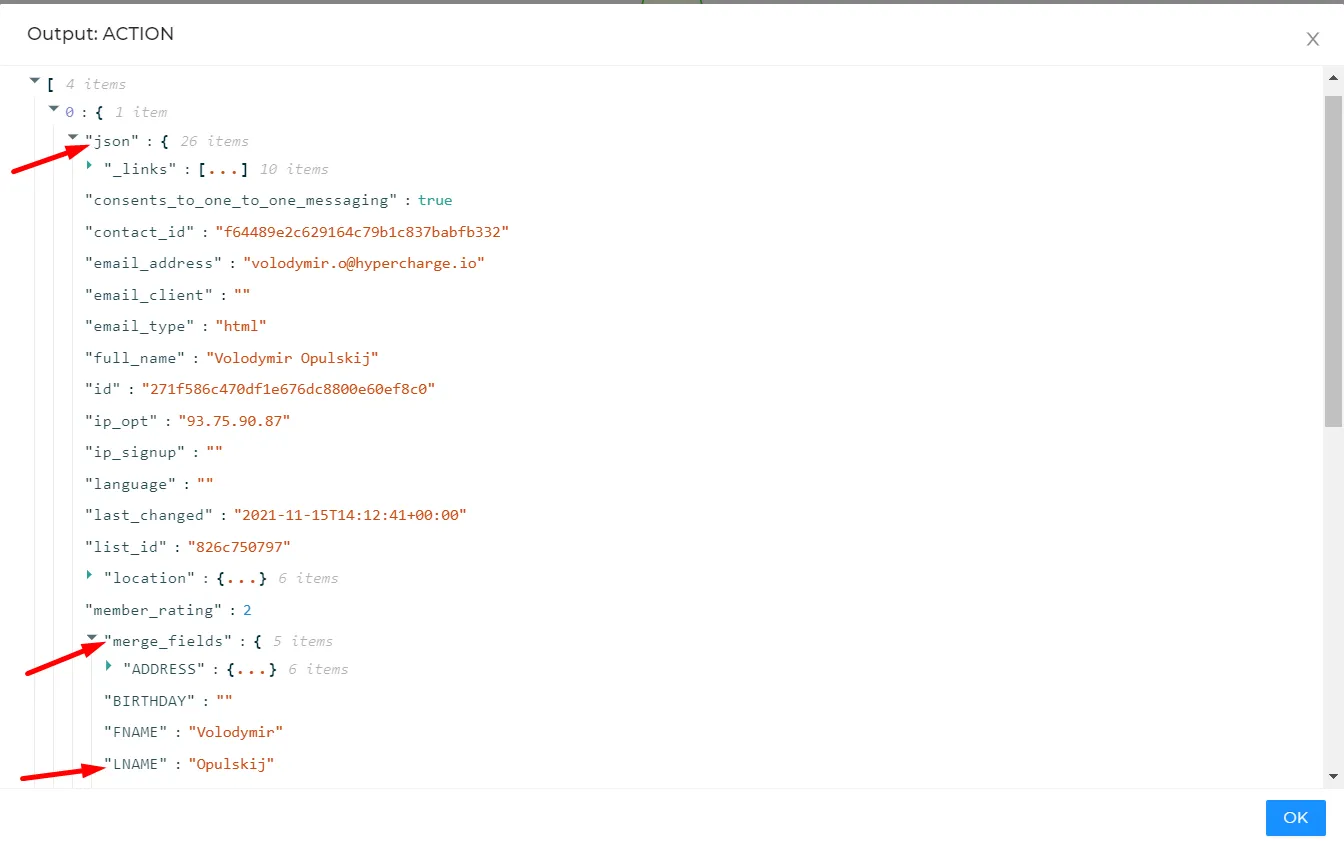Expand the "_links" array
Viewport: 1344px width, 846px height.
[90, 166]
